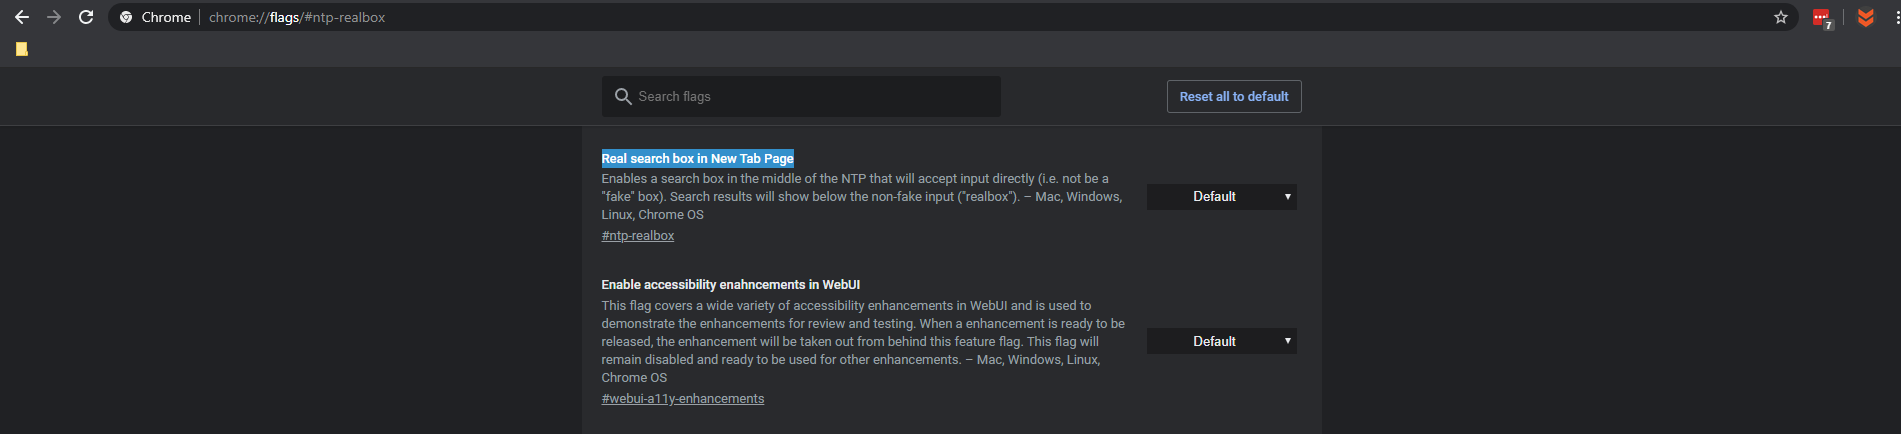Screen dimensions: 1901x434
Task: Open the Chrome site info icon
Action: click(126, 17)
